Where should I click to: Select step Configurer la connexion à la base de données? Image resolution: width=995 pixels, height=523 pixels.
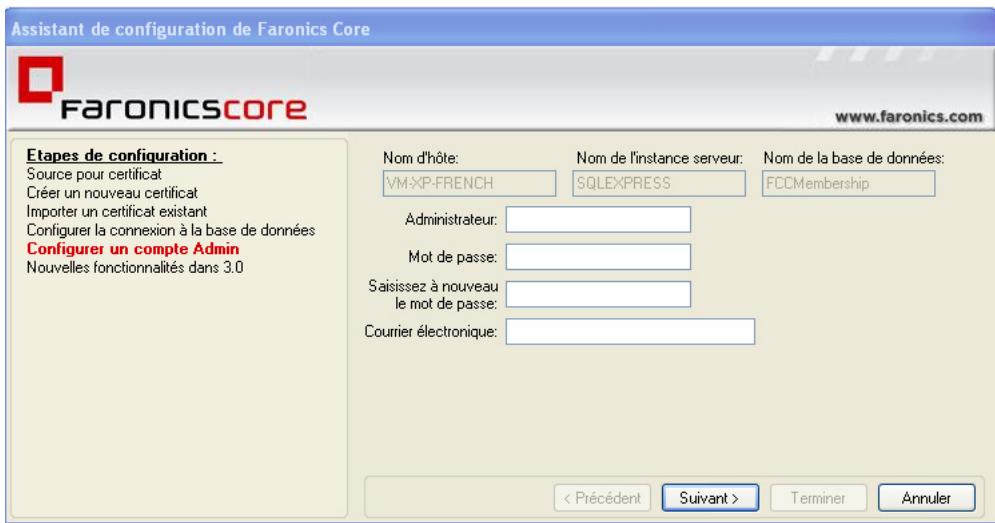pyautogui.click(x=171, y=230)
